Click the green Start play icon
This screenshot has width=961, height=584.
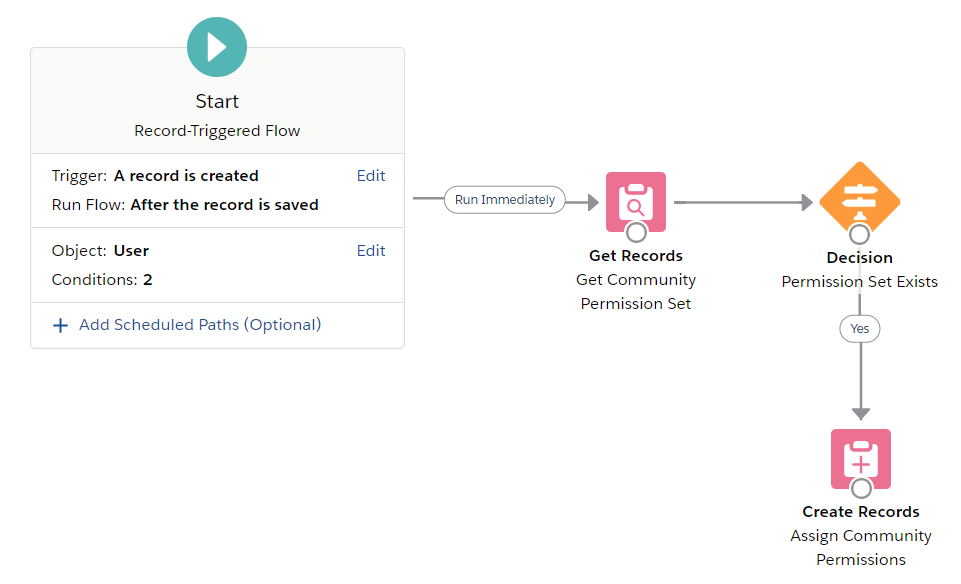click(x=217, y=47)
